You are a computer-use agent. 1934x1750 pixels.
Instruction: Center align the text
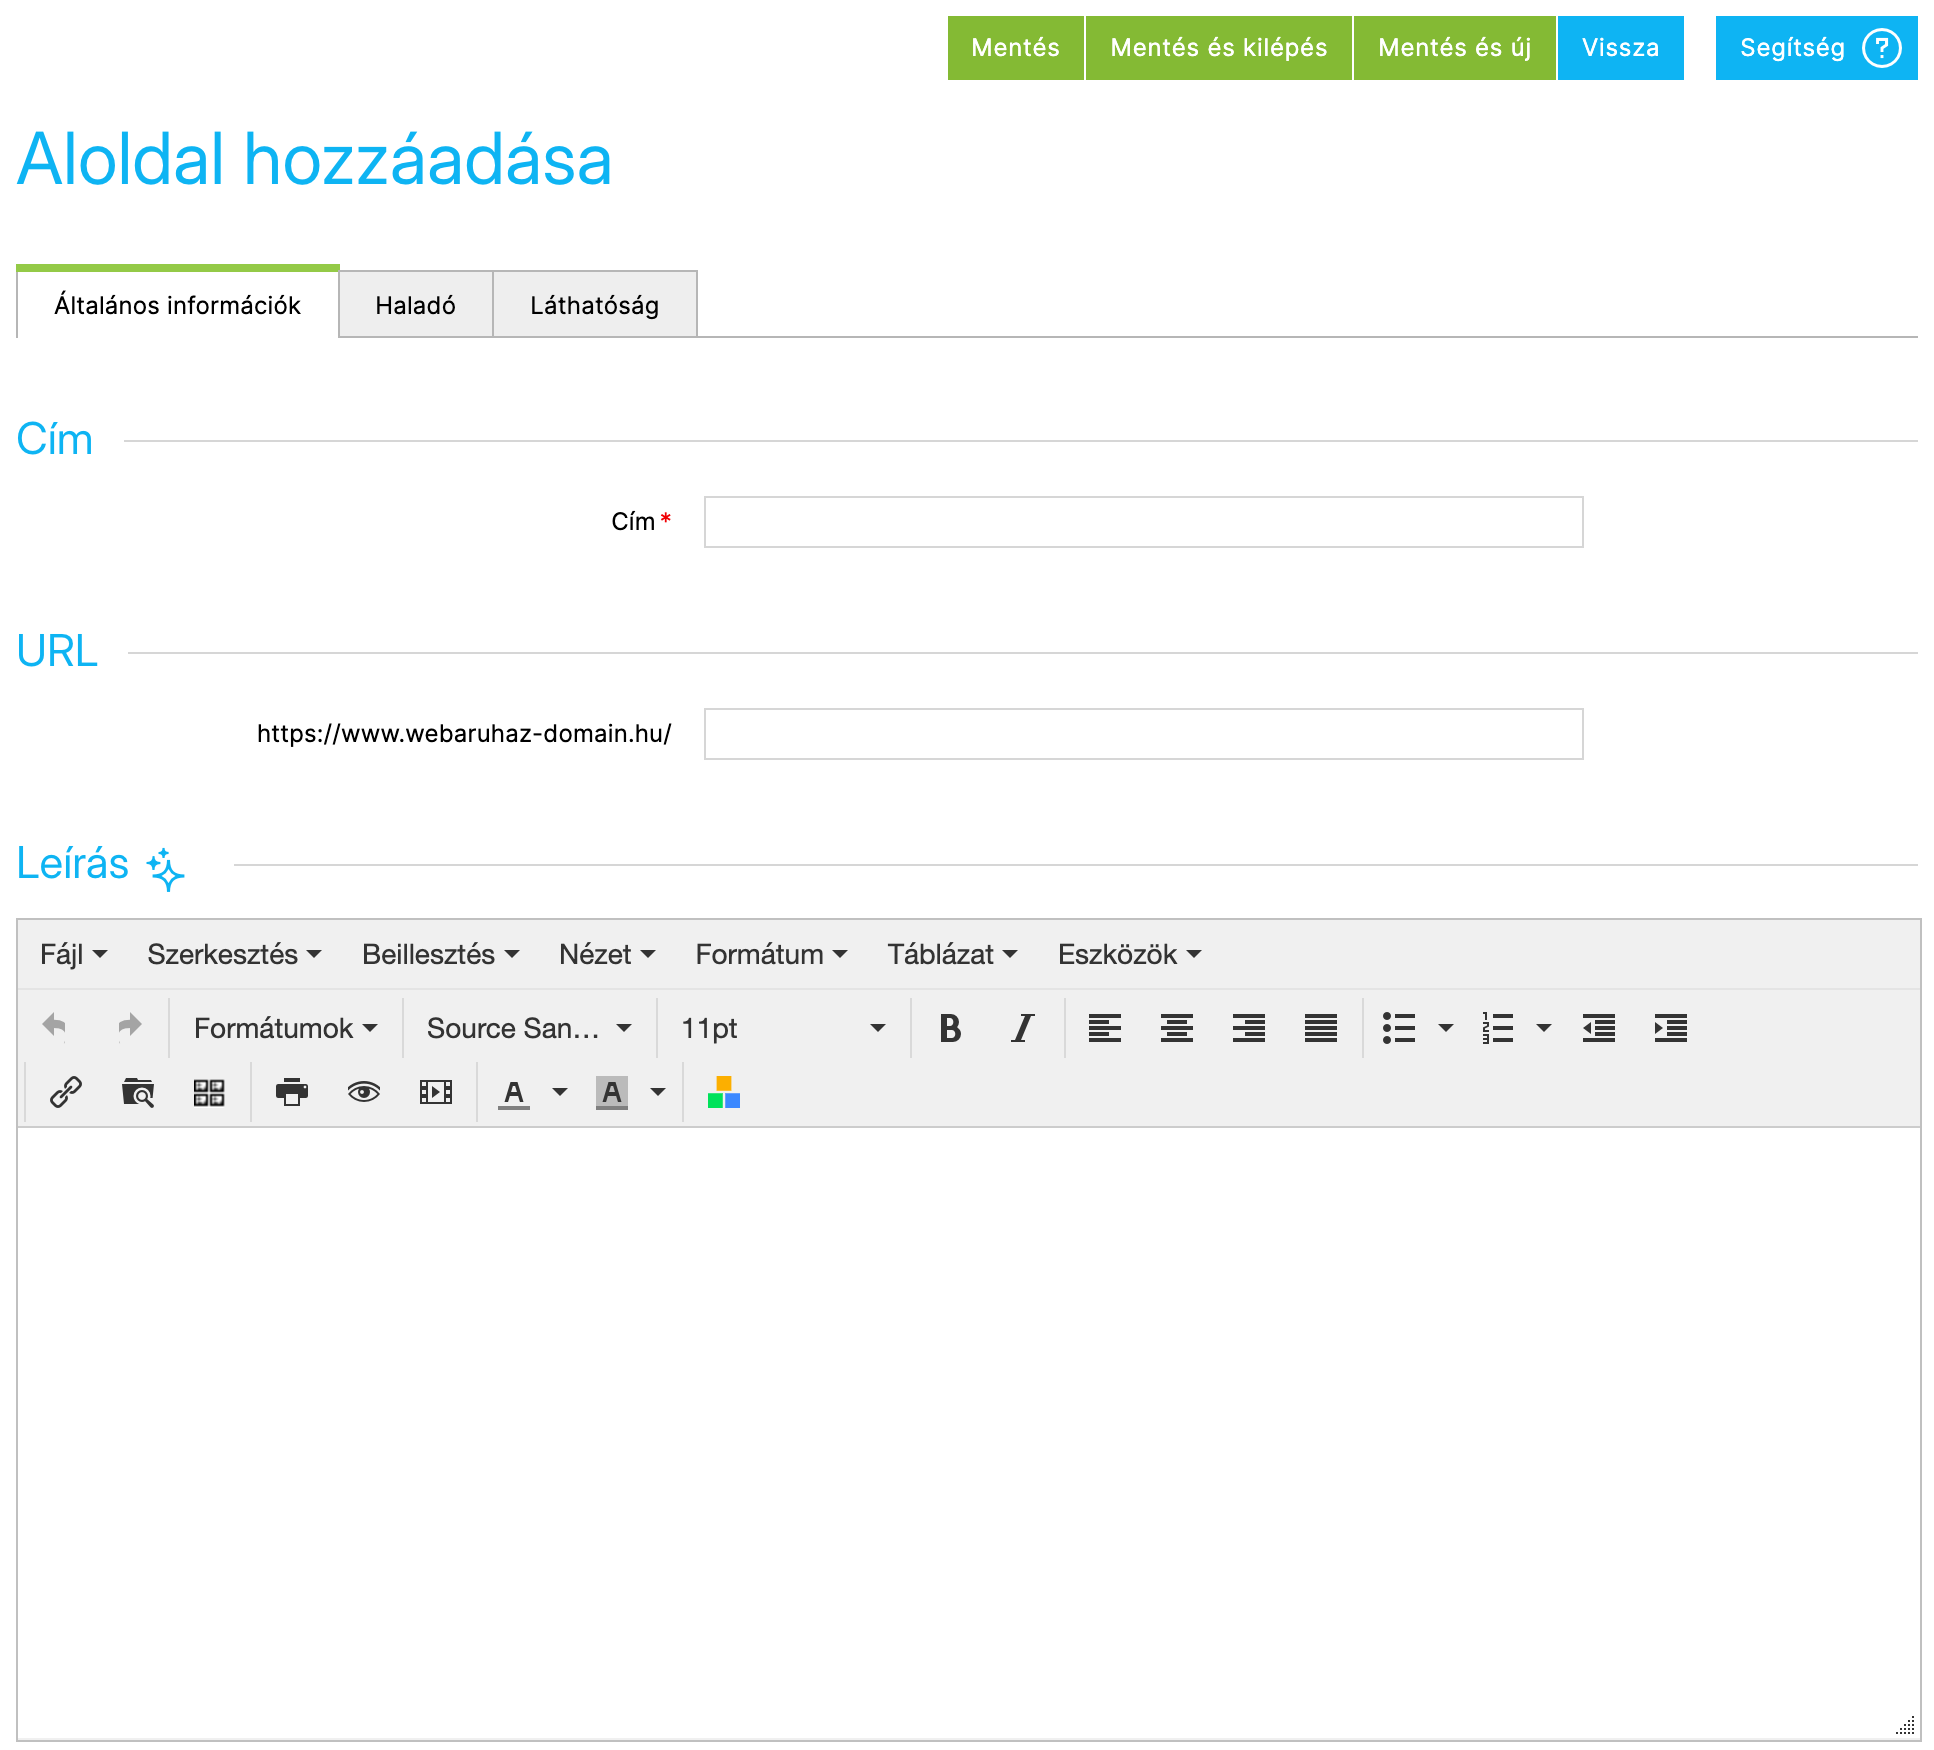[1177, 1028]
